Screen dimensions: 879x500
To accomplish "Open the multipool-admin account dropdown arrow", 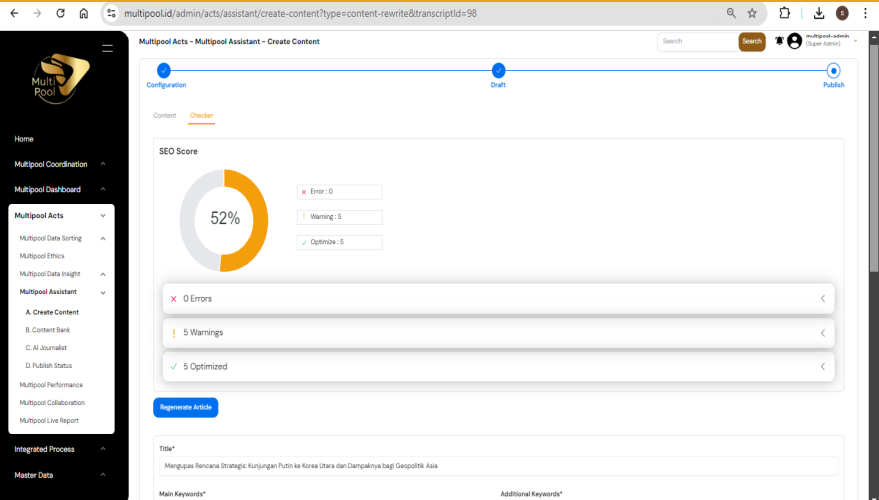I will pyautogui.click(x=855, y=41).
